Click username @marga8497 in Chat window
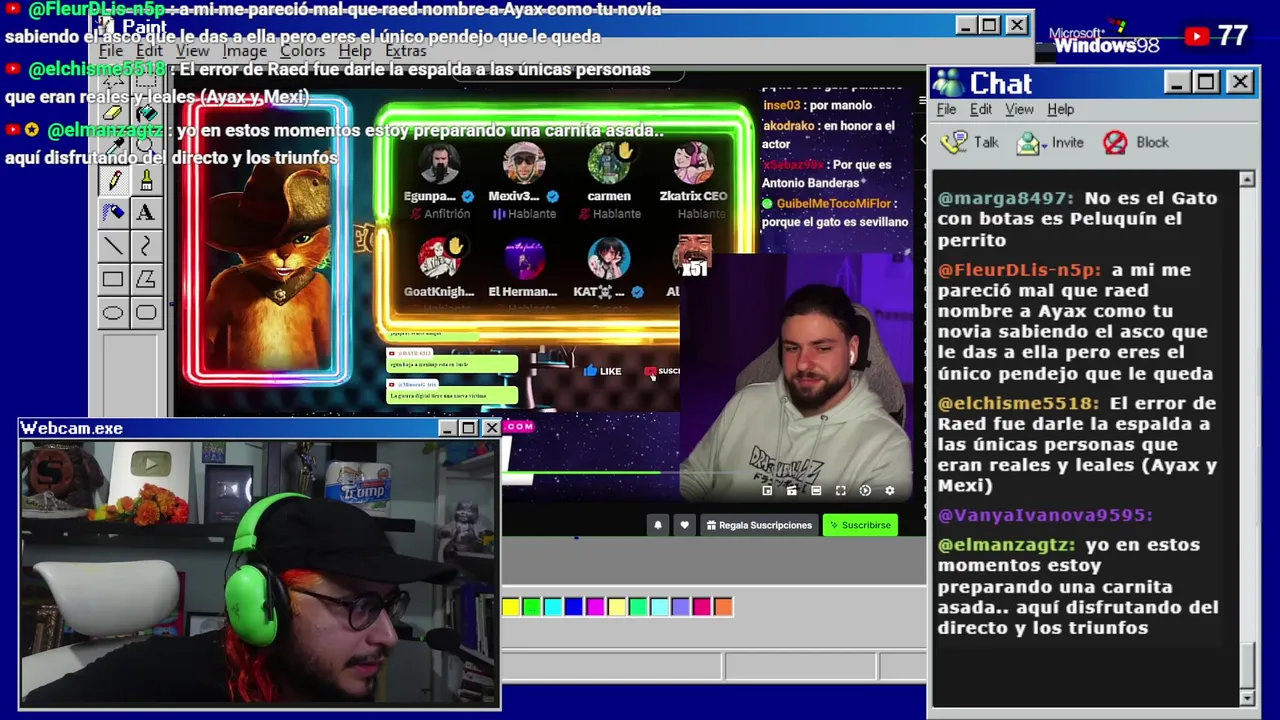Screen dimensions: 1280x720 pos(1005,198)
